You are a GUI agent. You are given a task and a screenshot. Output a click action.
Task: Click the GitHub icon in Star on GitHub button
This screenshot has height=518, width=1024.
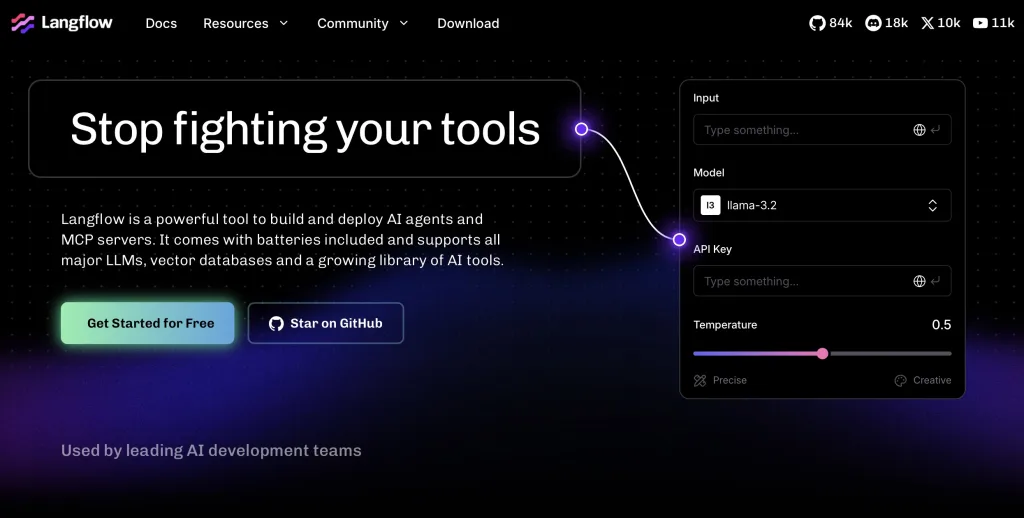(276, 323)
